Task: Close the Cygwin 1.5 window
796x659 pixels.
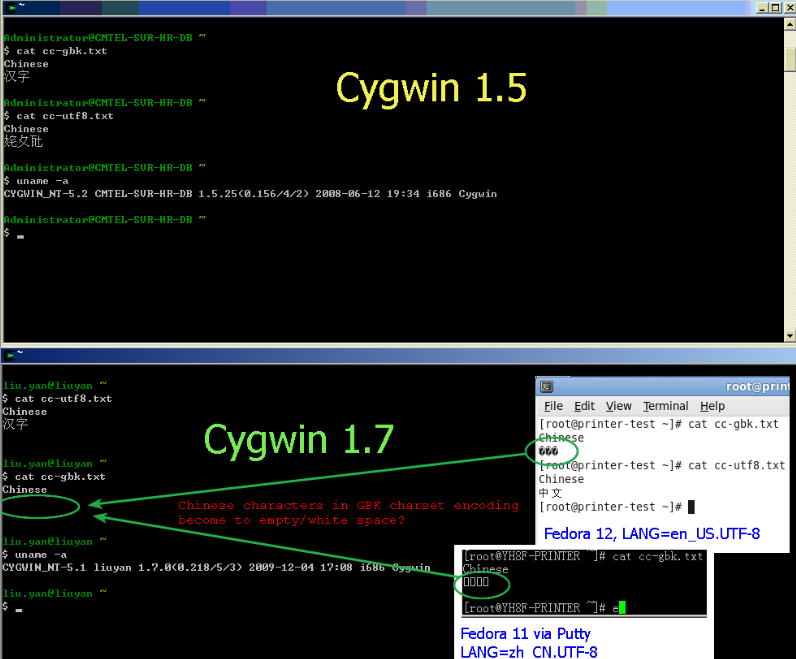Action: pos(789,8)
